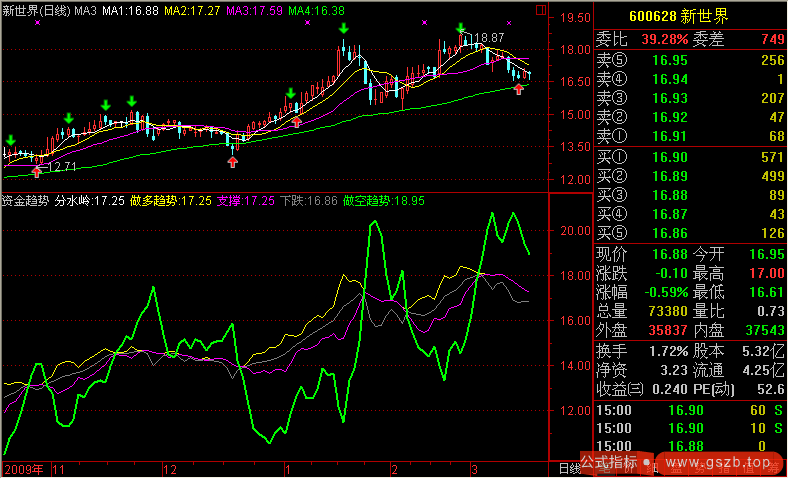
Task: Select the 买① bid row at 16.90
Action: pyautogui.click(x=690, y=157)
